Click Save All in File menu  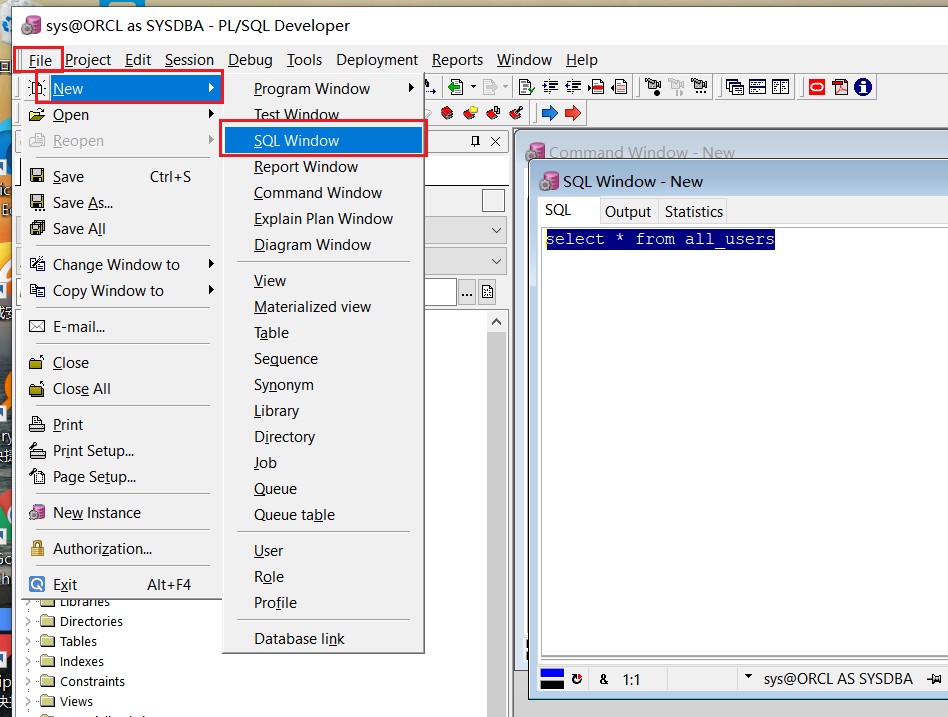coord(122,229)
